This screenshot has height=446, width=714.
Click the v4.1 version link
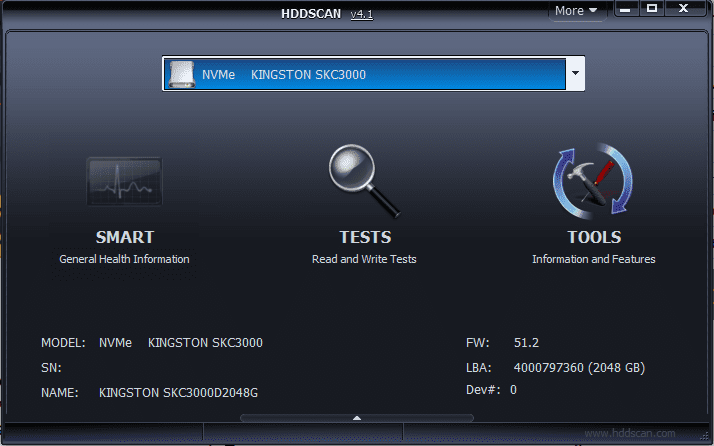point(362,14)
